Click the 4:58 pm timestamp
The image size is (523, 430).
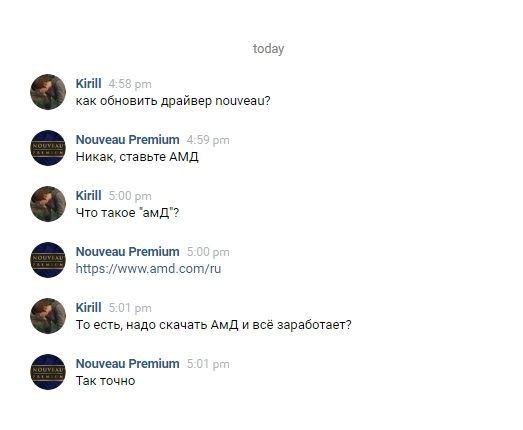(x=130, y=84)
